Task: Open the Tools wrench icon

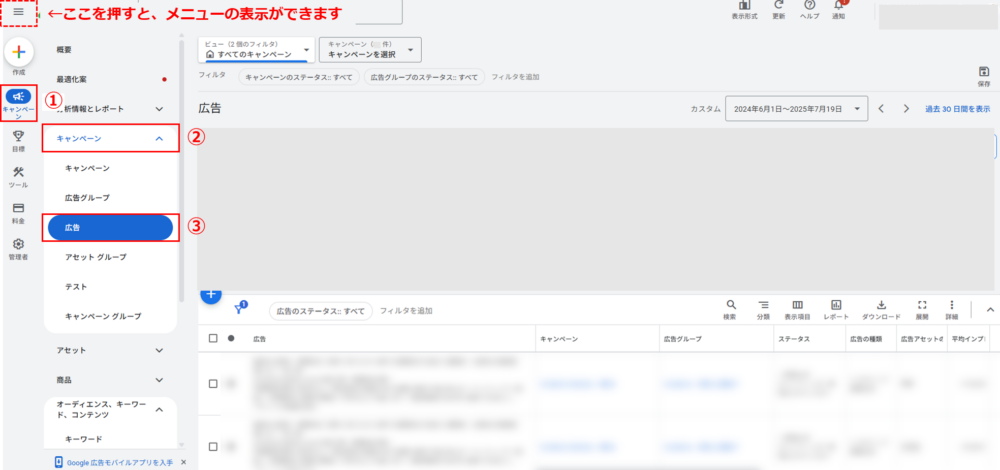Action: [18, 174]
